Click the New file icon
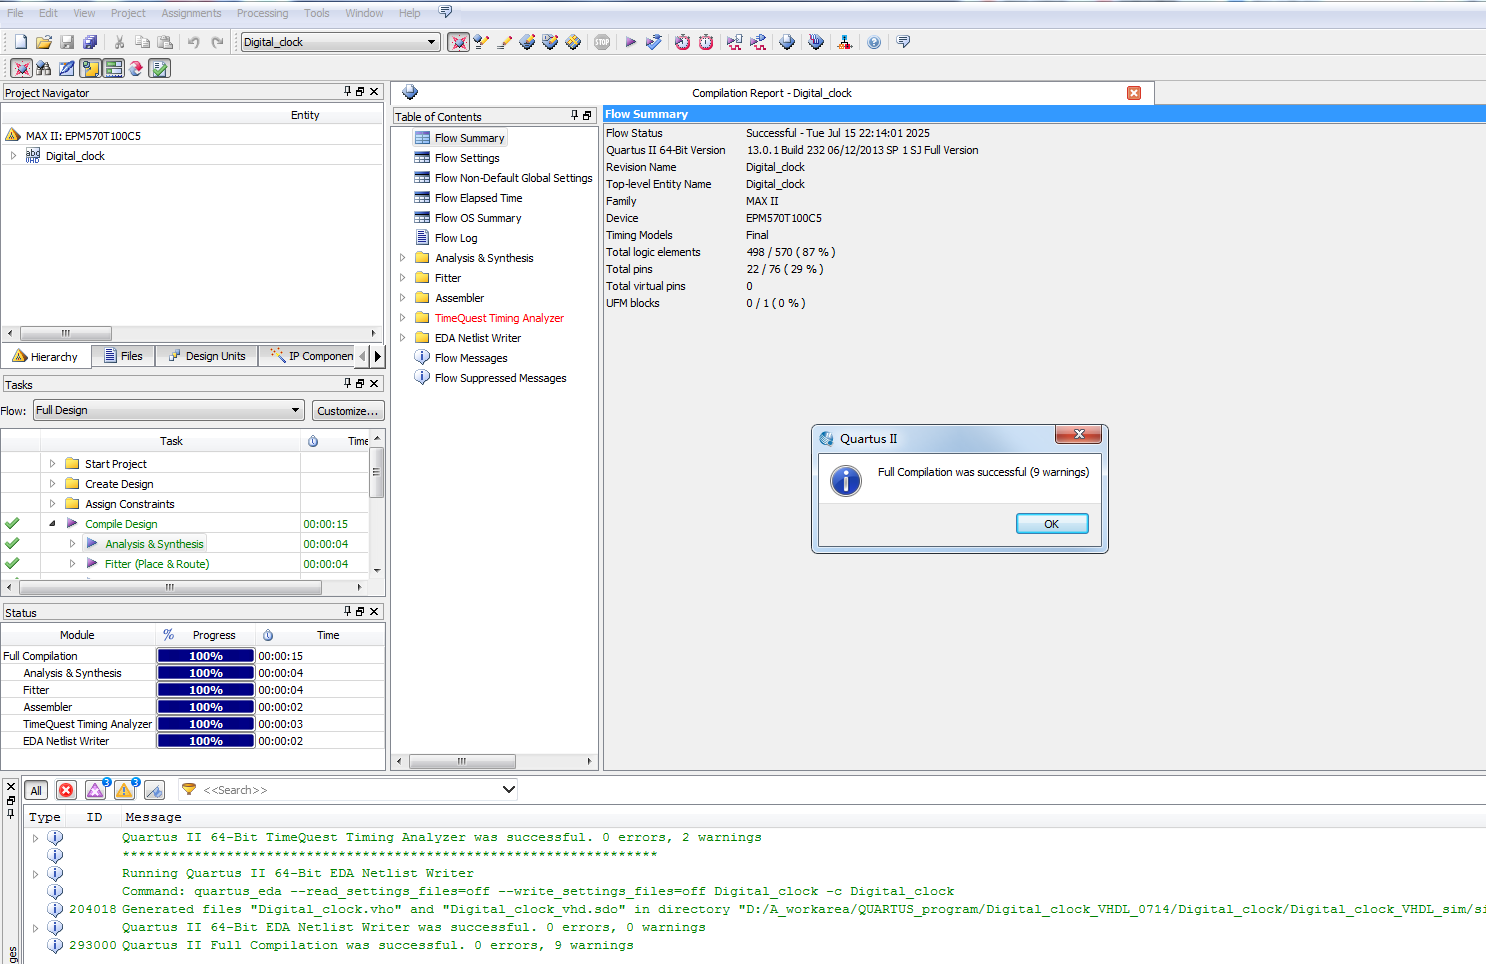The width and height of the screenshot is (1486, 964). (20, 42)
